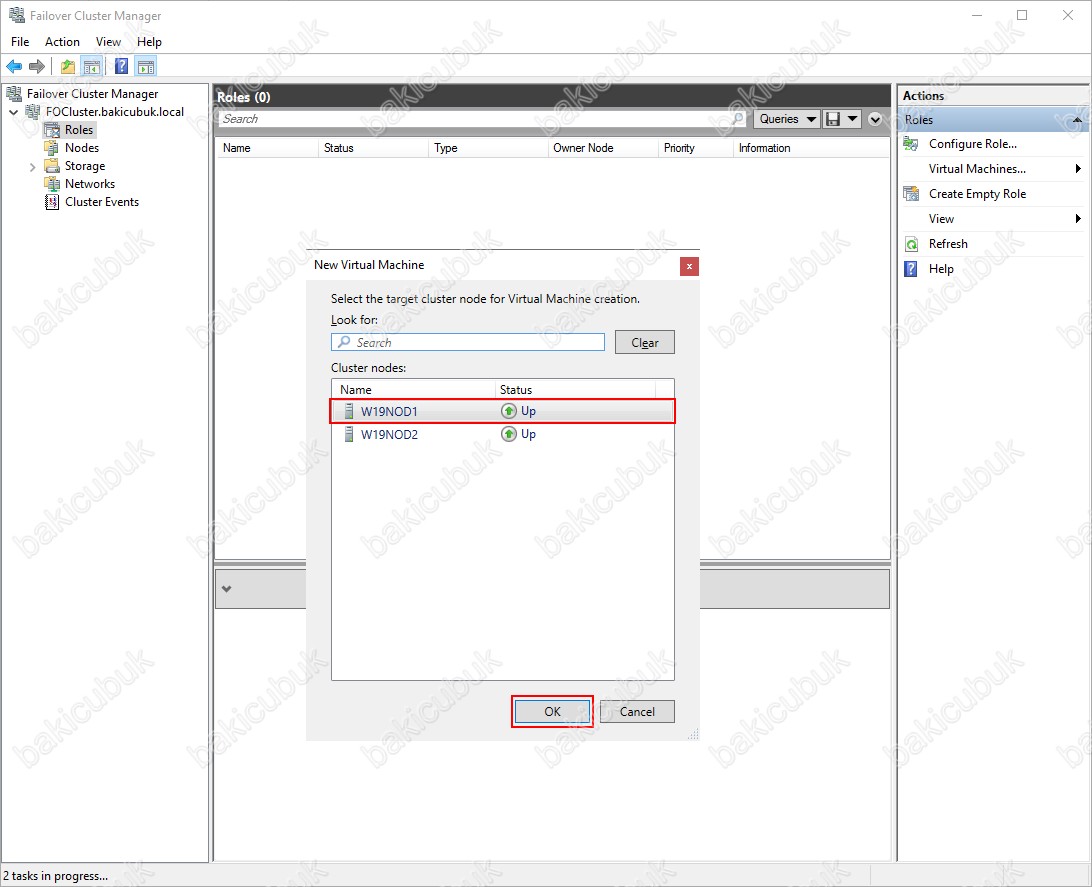Image resolution: width=1092 pixels, height=887 pixels.
Task: Click OK in the New Virtual Machine dialog
Action: pos(552,712)
